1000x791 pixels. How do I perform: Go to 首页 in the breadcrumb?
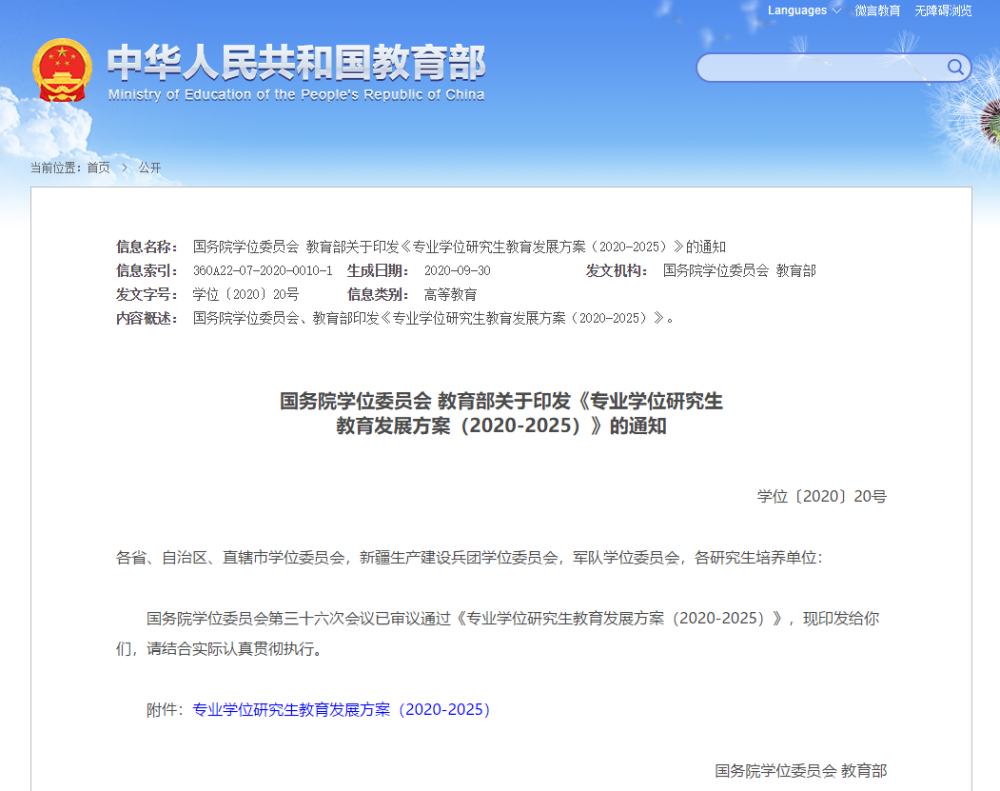tap(98, 168)
